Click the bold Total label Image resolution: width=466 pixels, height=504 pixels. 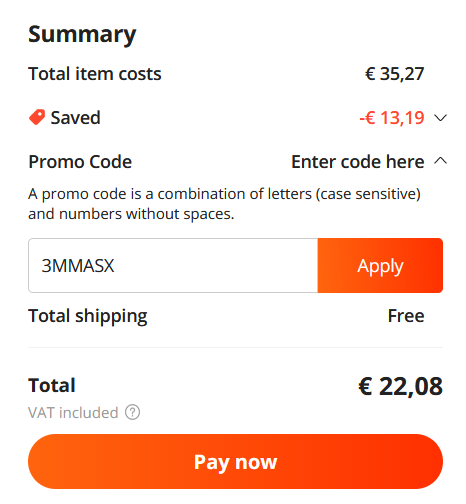(x=52, y=385)
